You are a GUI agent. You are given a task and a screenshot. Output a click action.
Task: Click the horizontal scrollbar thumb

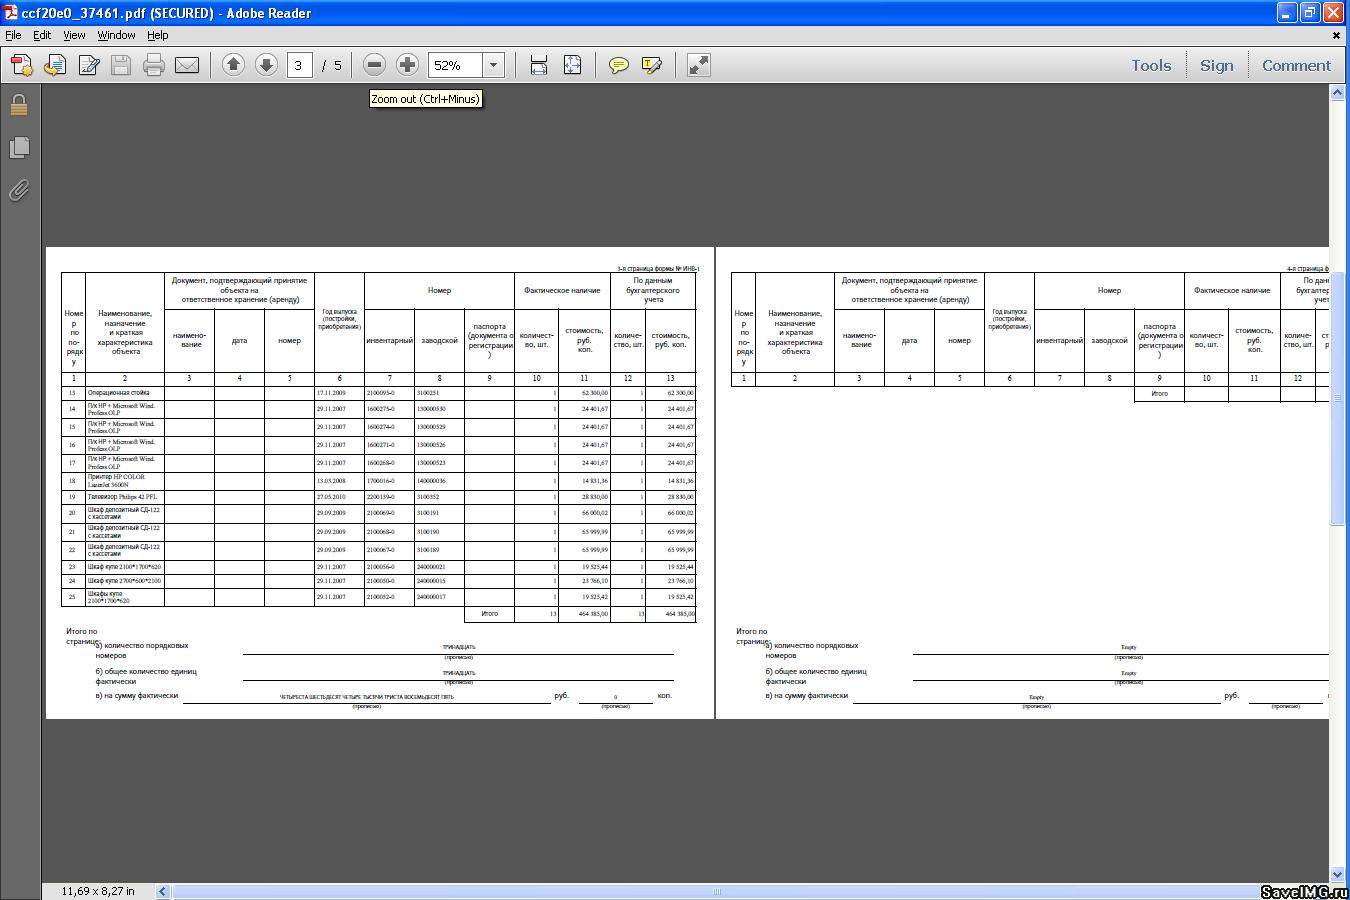click(716, 891)
